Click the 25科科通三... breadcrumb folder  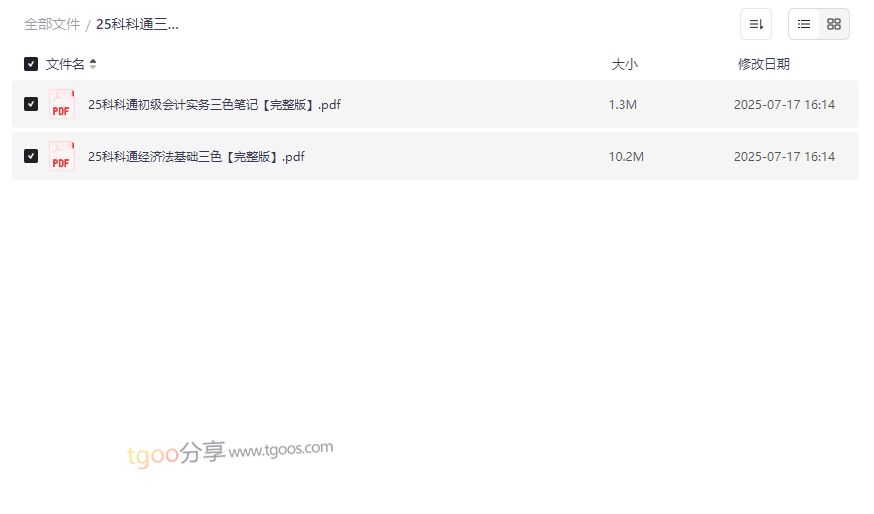coord(137,25)
